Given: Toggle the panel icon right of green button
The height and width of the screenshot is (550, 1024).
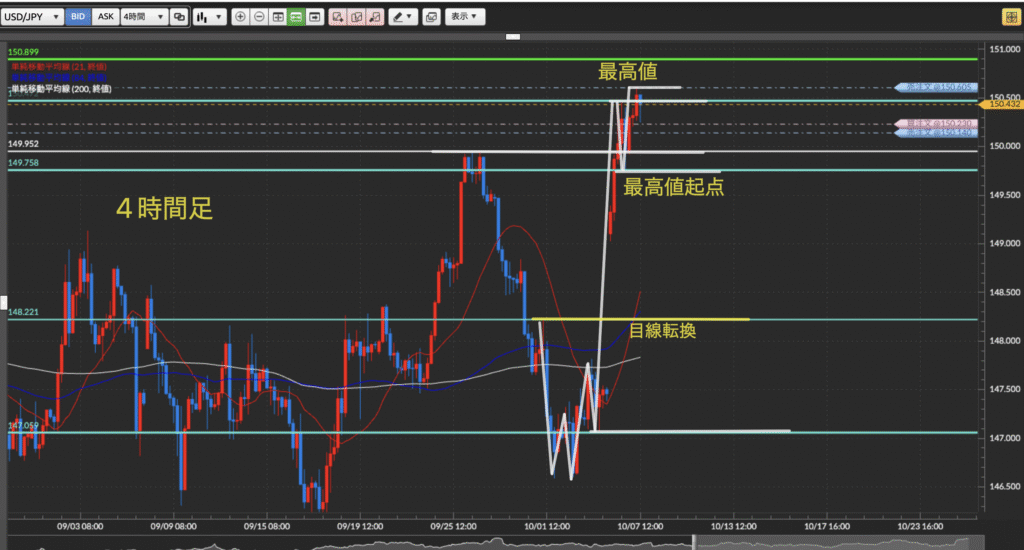Looking at the screenshot, I should 315,17.
